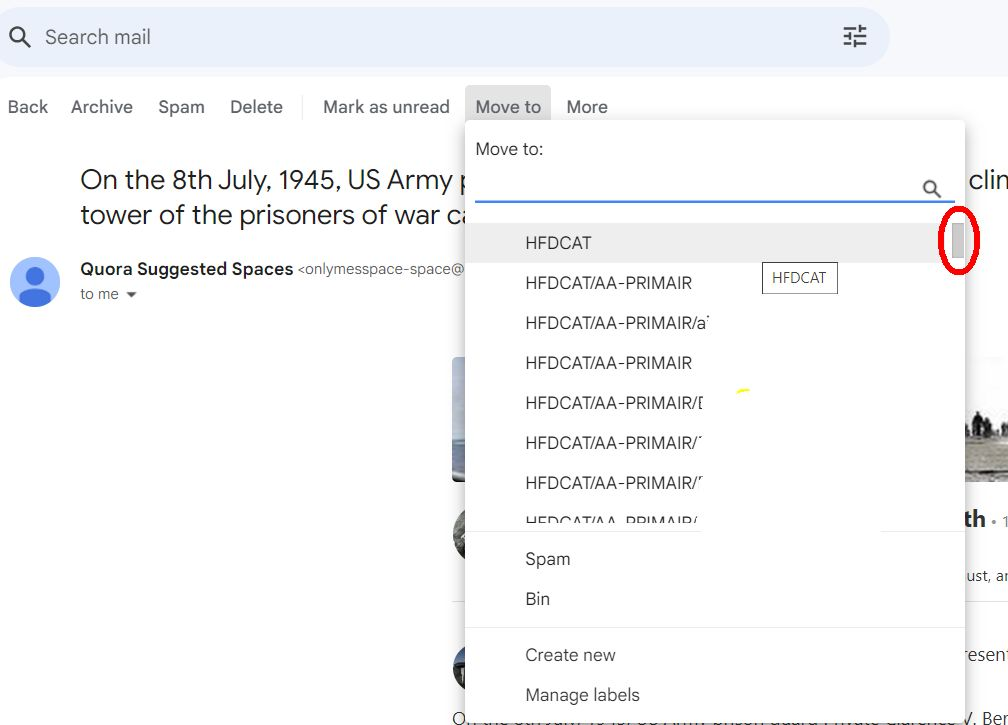The height and width of the screenshot is (725, 1008).
Task: Open Manage labels option
Action: 582,695
